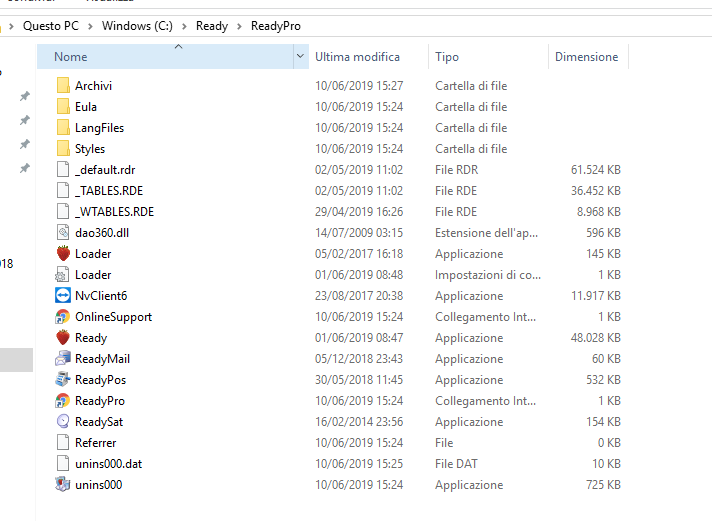Image resolution: width=712 pixels, height=521 pixels.
Task: Click the File DAT type cell
Action: pyautogui.click(x=456, y=464)
